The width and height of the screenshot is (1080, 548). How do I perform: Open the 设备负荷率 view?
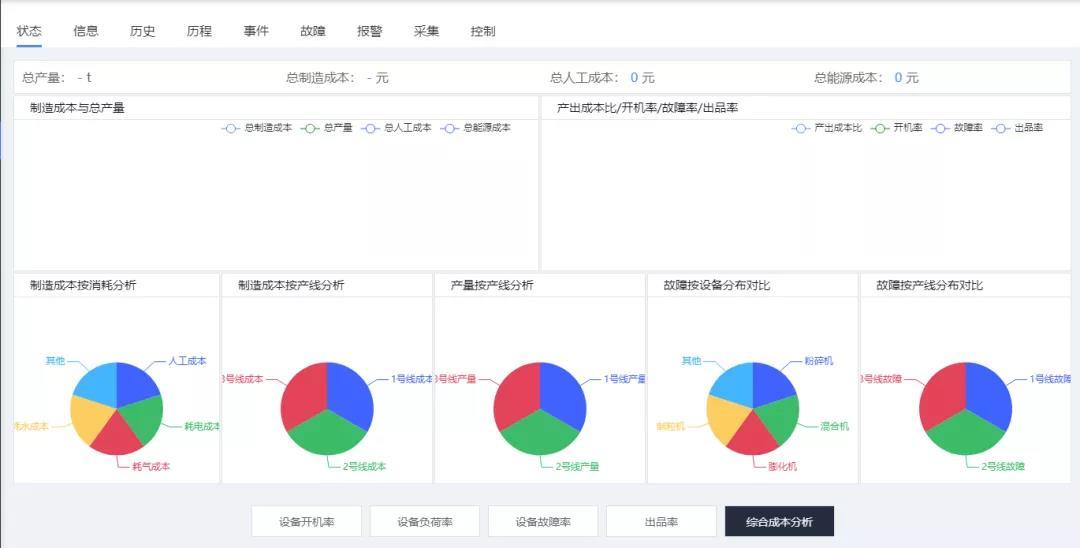(x=425, y=522)
